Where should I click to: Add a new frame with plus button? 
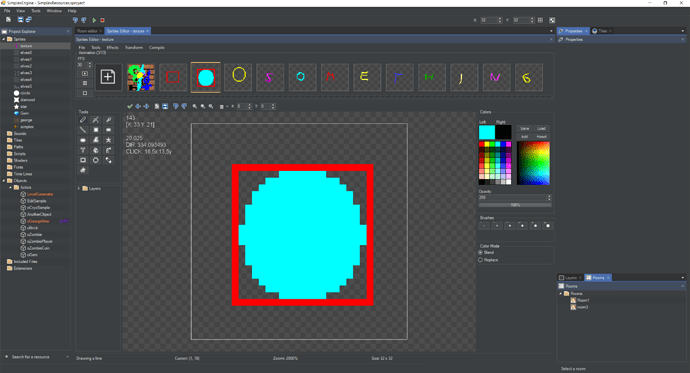(108, 77)
